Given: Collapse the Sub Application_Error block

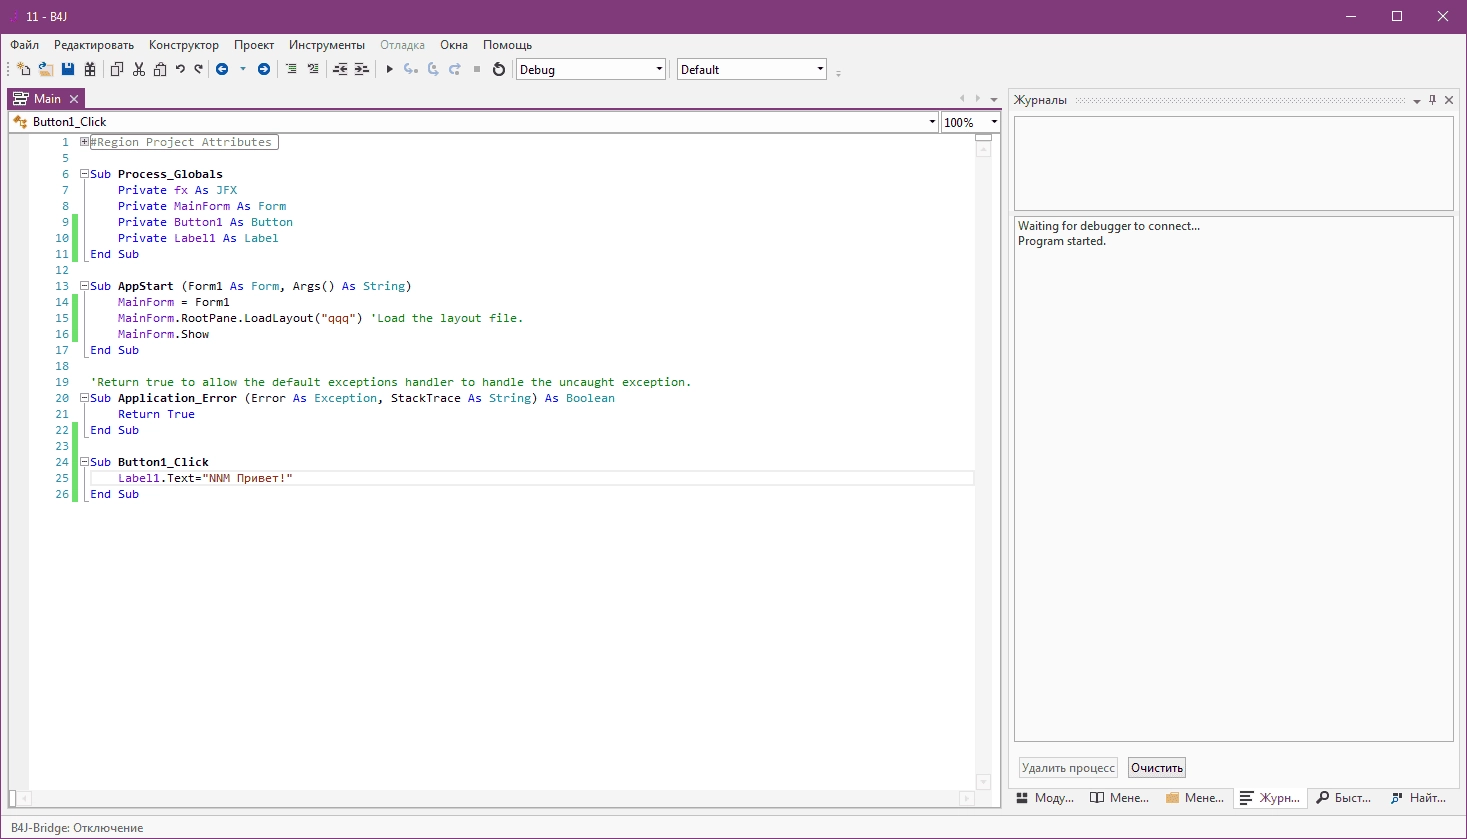Looking at the screenshot, I should pyautogui.click(x=85, y=398).
